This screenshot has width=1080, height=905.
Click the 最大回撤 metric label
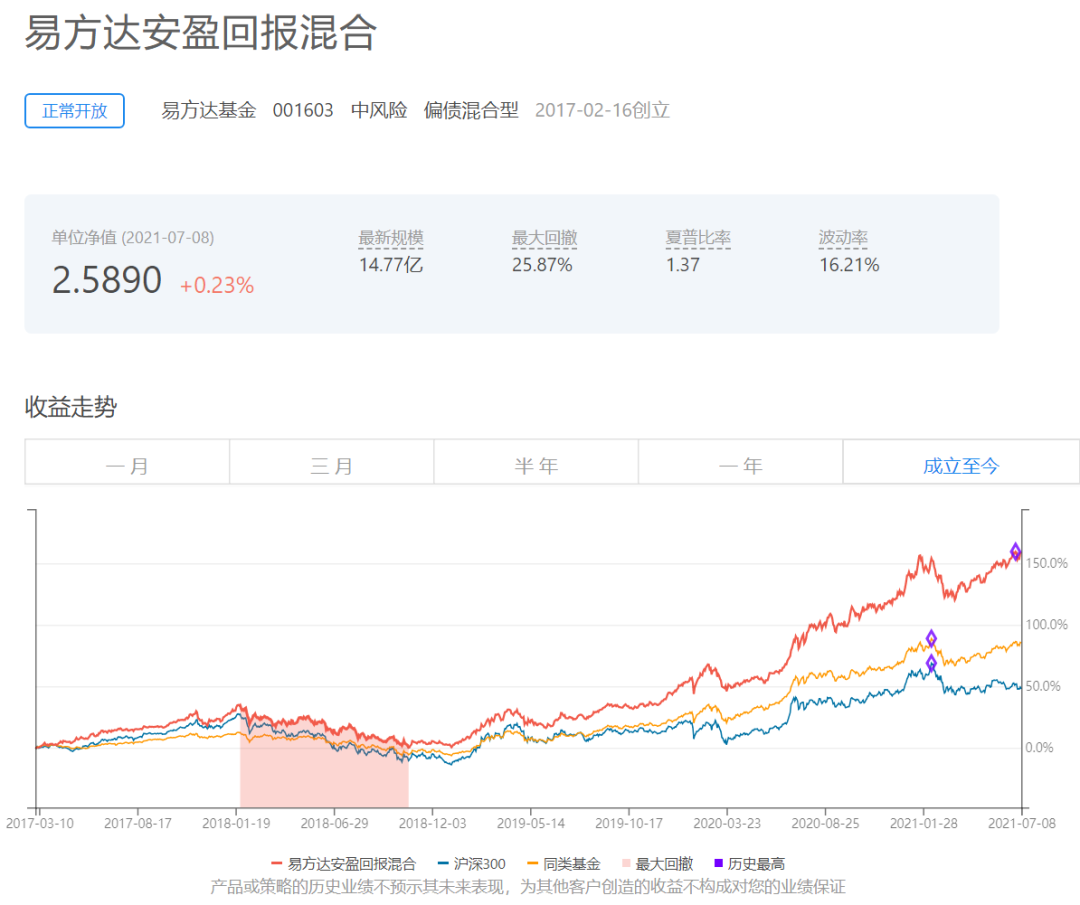click(x=544, y=238)
